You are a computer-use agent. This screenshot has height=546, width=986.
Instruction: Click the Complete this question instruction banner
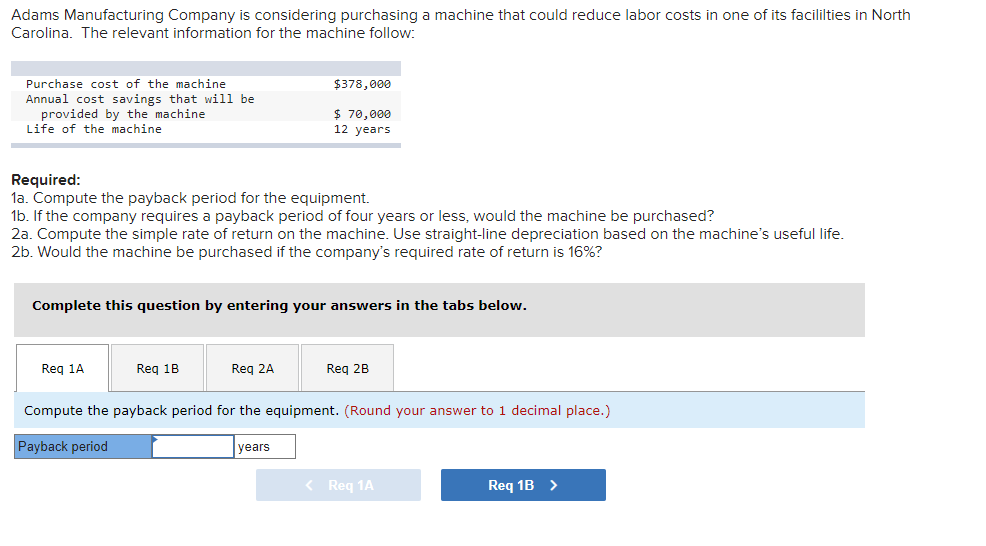[x=439, y=309]
